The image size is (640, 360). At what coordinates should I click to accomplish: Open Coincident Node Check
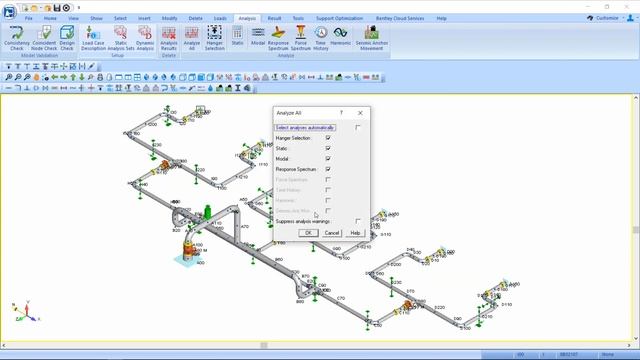tap(44, 38)
